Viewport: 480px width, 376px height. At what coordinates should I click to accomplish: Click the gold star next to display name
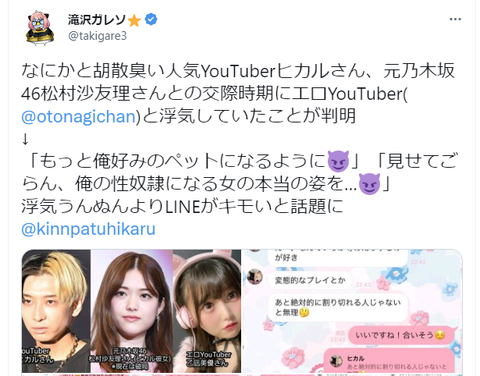[134, 20]
